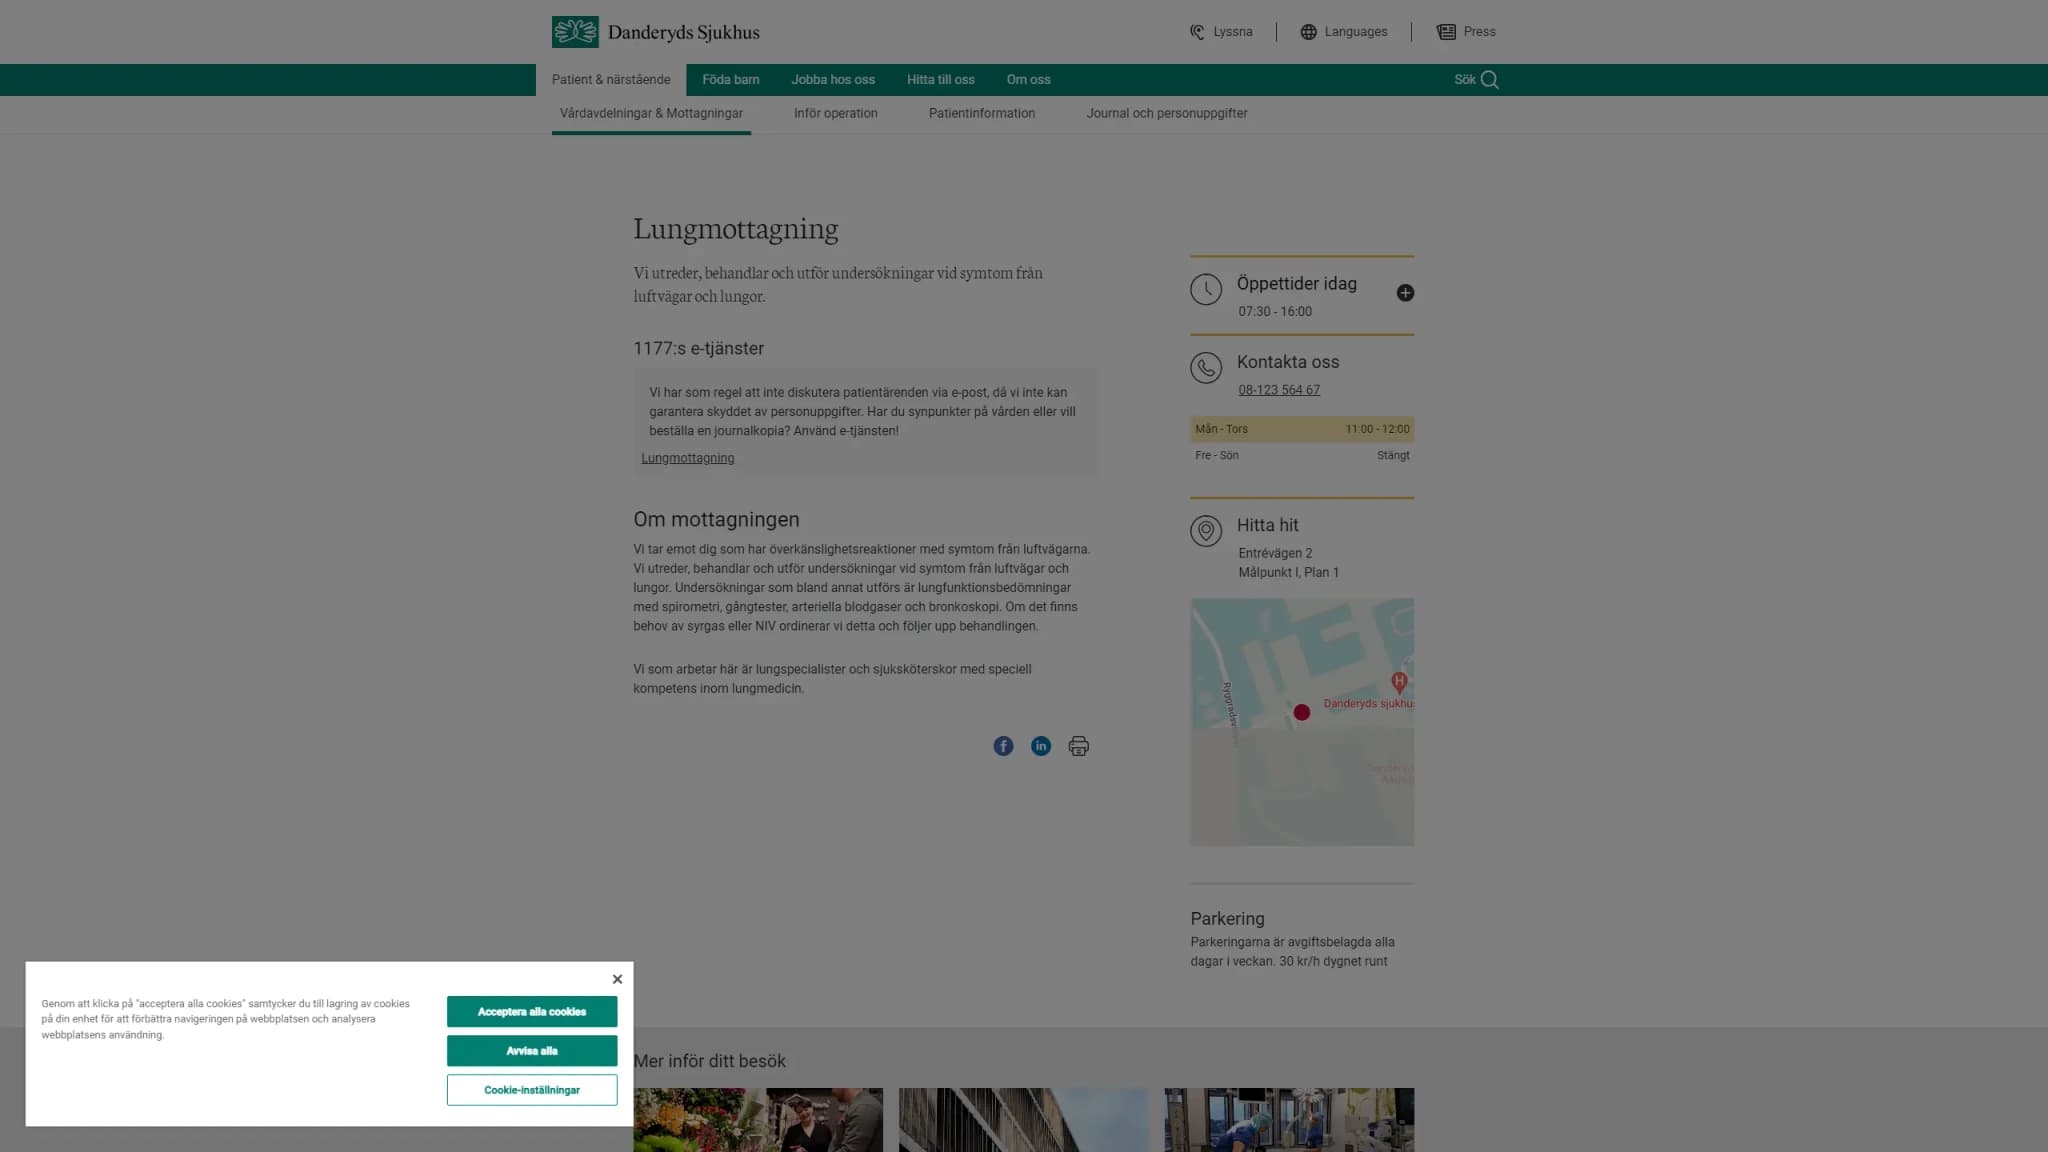The image size is (2048, 1152).
Task: Open the building exterior article thumbnail
Action: click(1023, 1120)
